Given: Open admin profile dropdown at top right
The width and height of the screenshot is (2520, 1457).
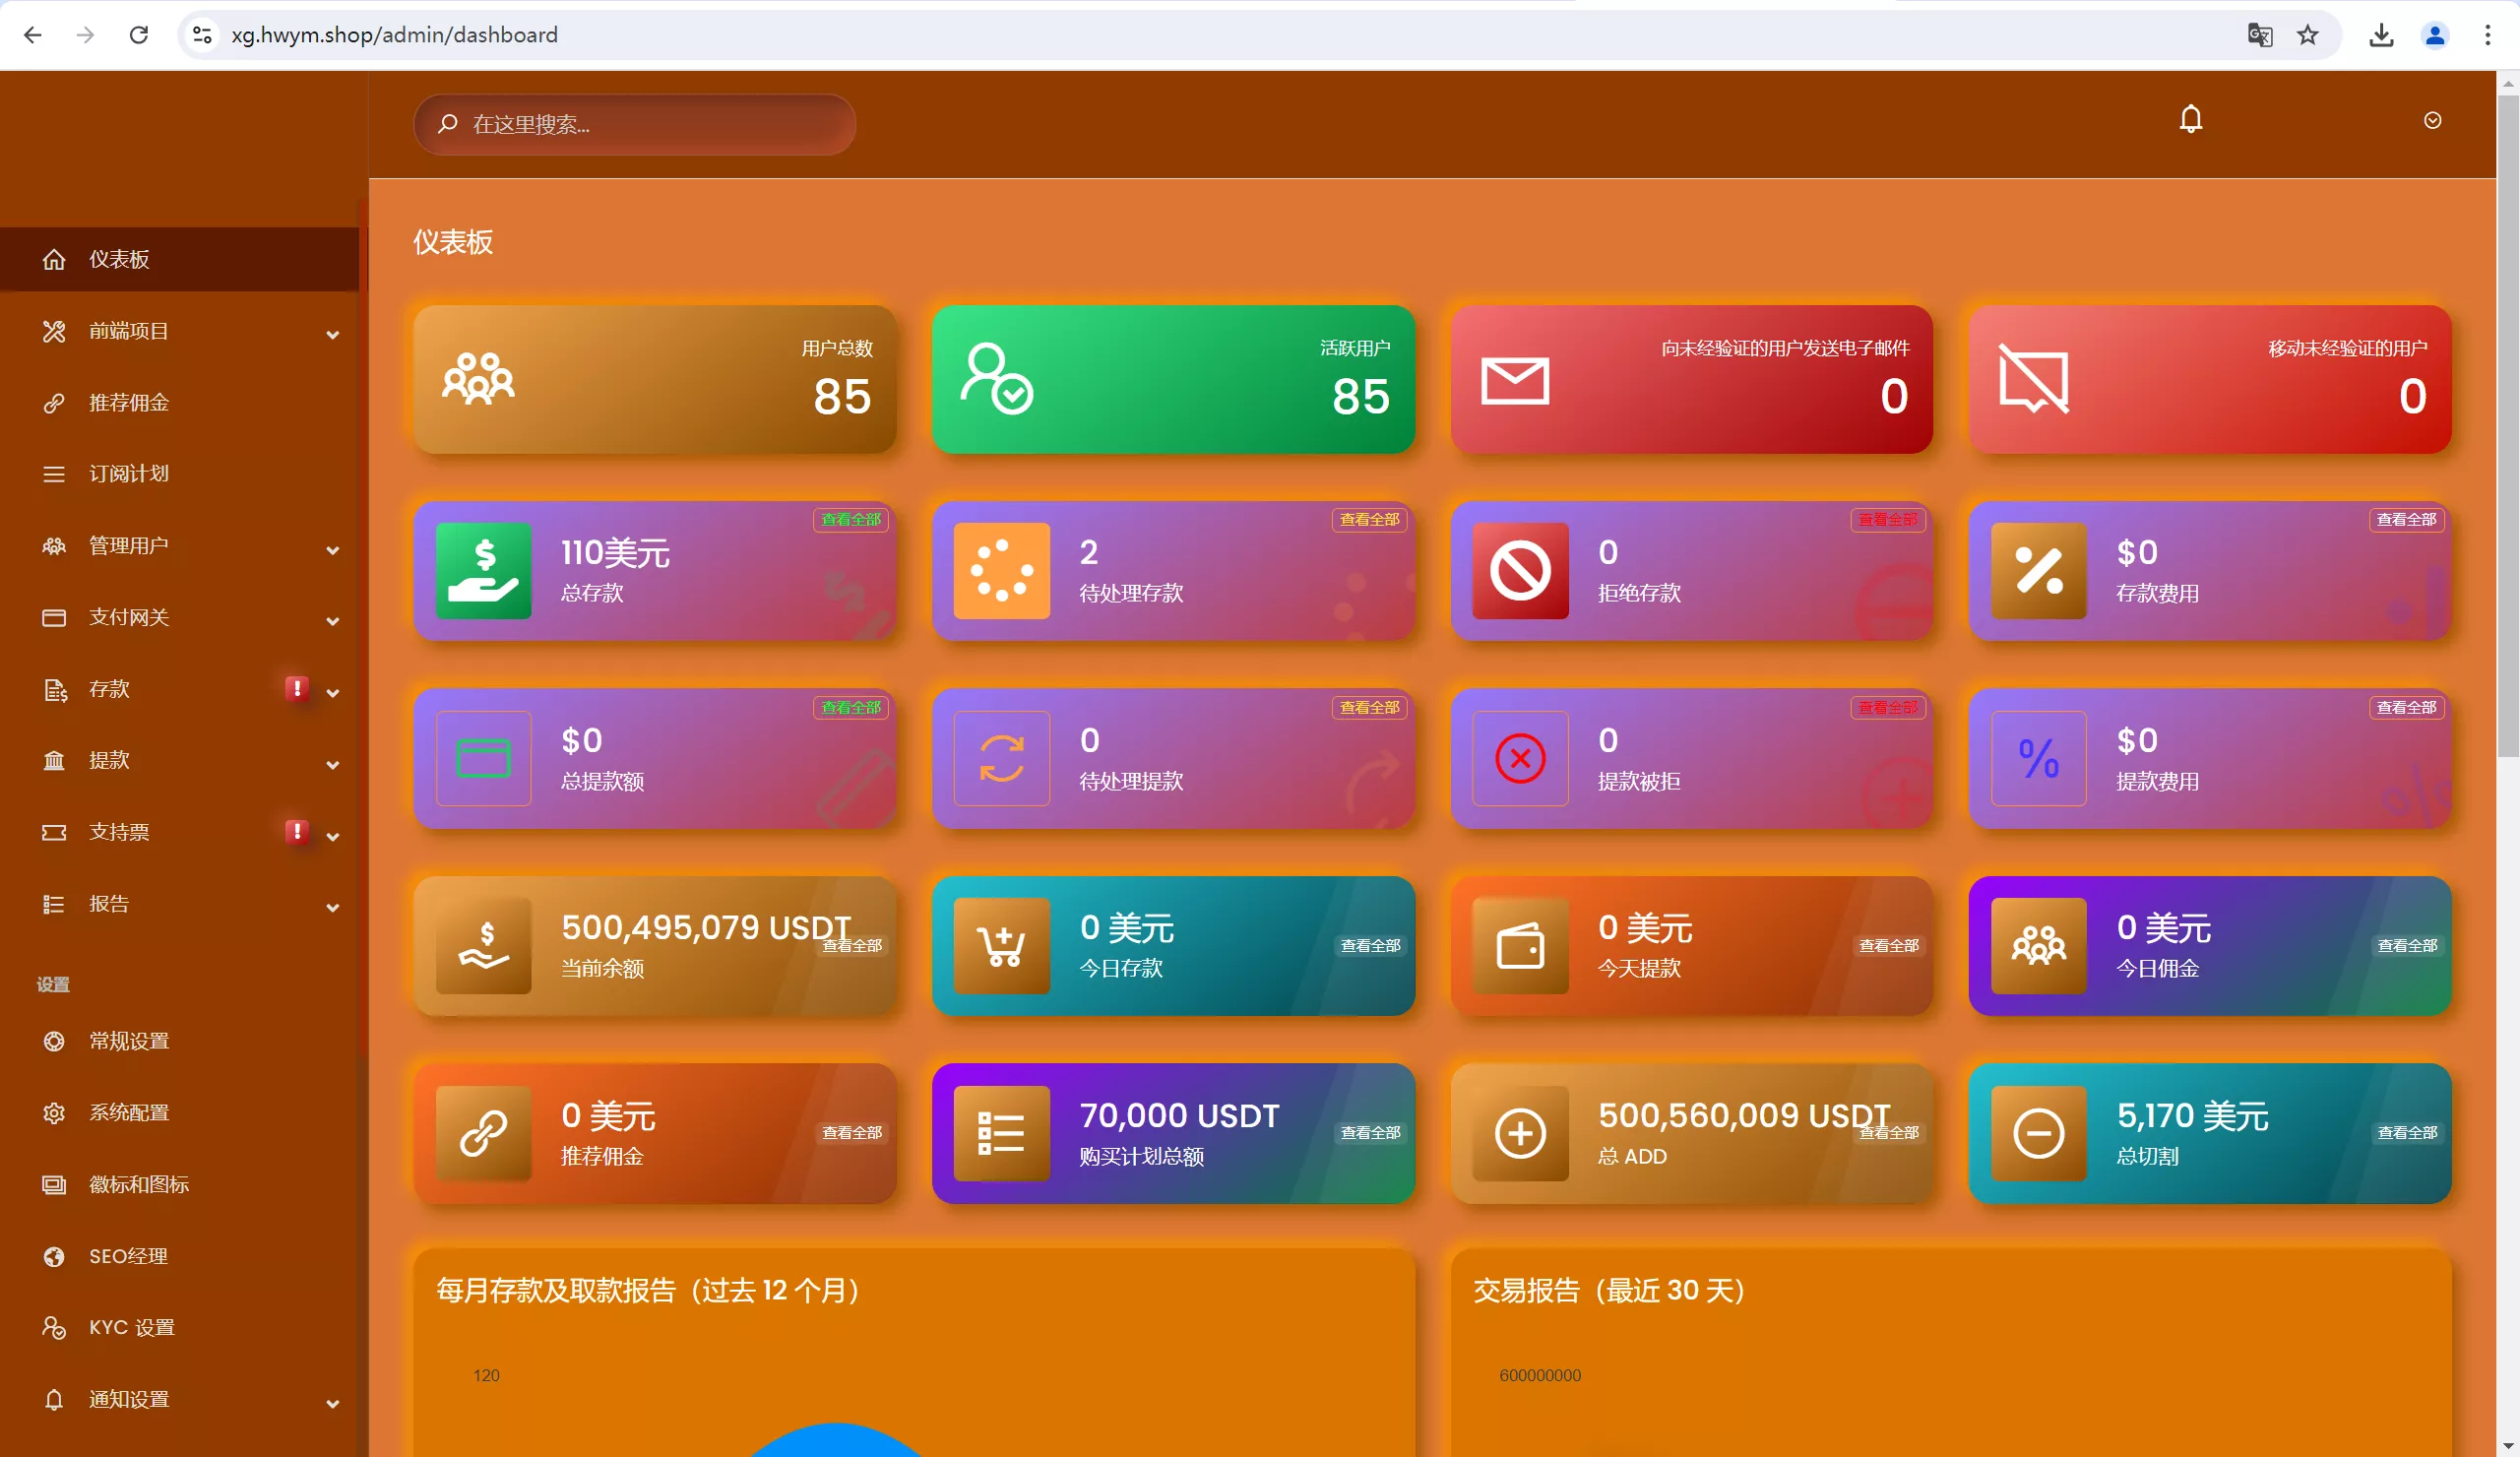Looking at the screenshot, I should click(x=2432, y=120).
